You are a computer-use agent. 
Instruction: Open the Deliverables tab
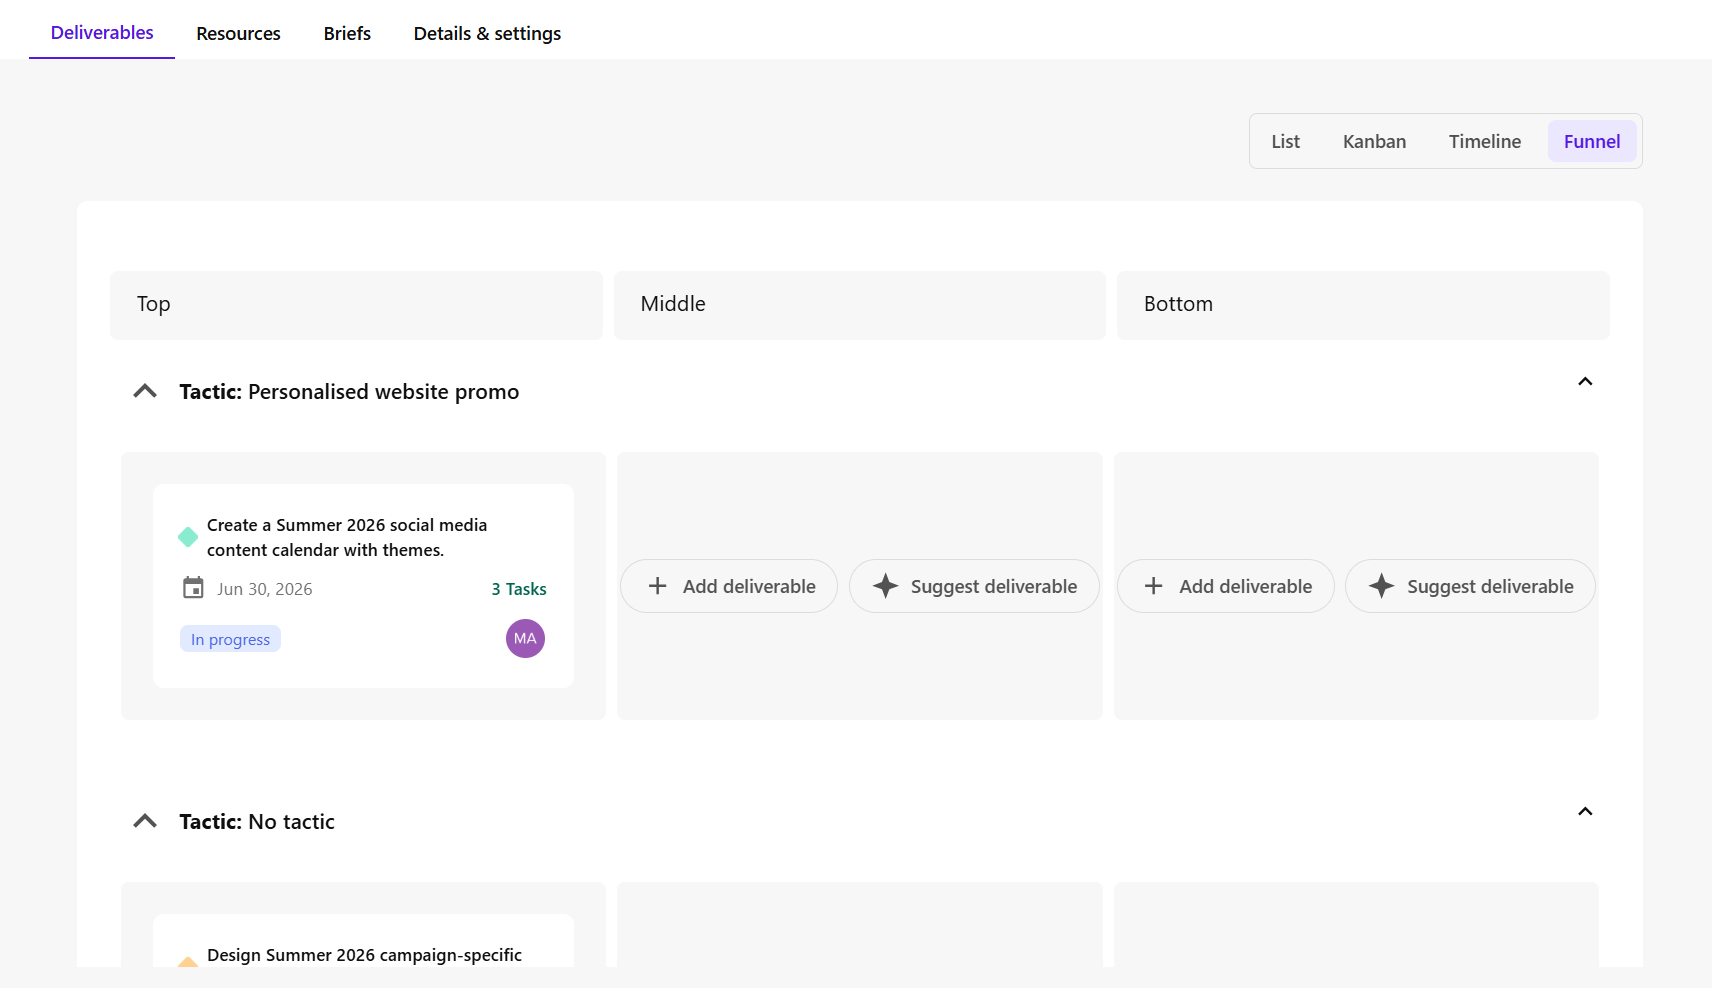tap(102, 33)
